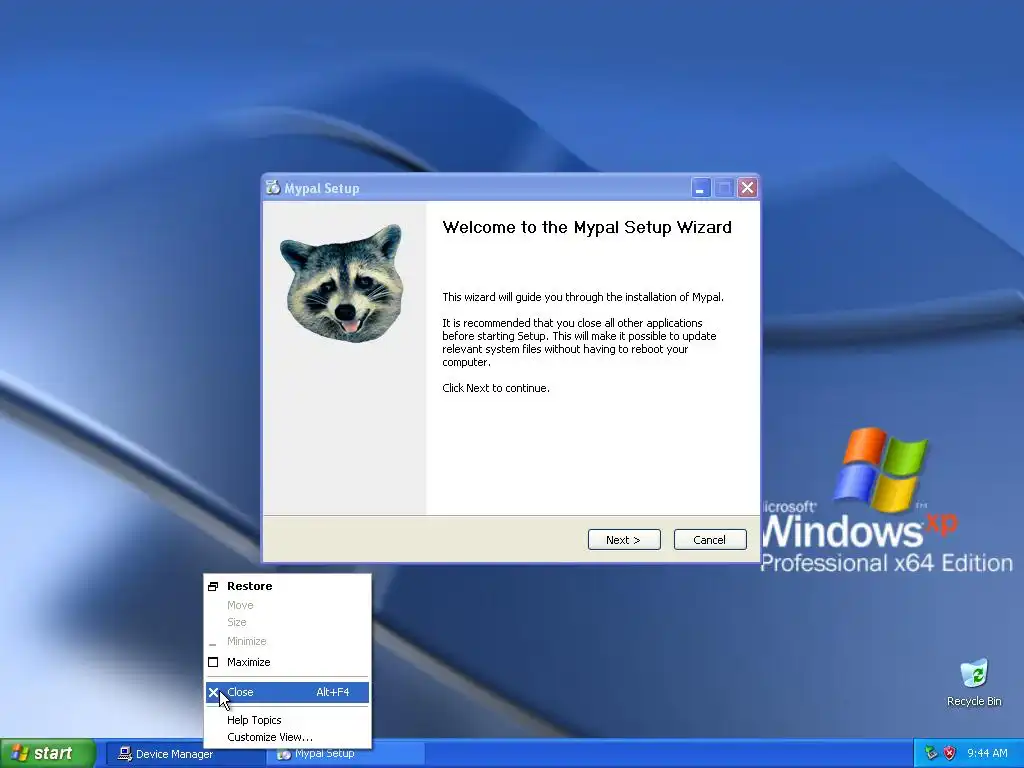
Task: Open the Windows start menu
Action: (47, 754)
